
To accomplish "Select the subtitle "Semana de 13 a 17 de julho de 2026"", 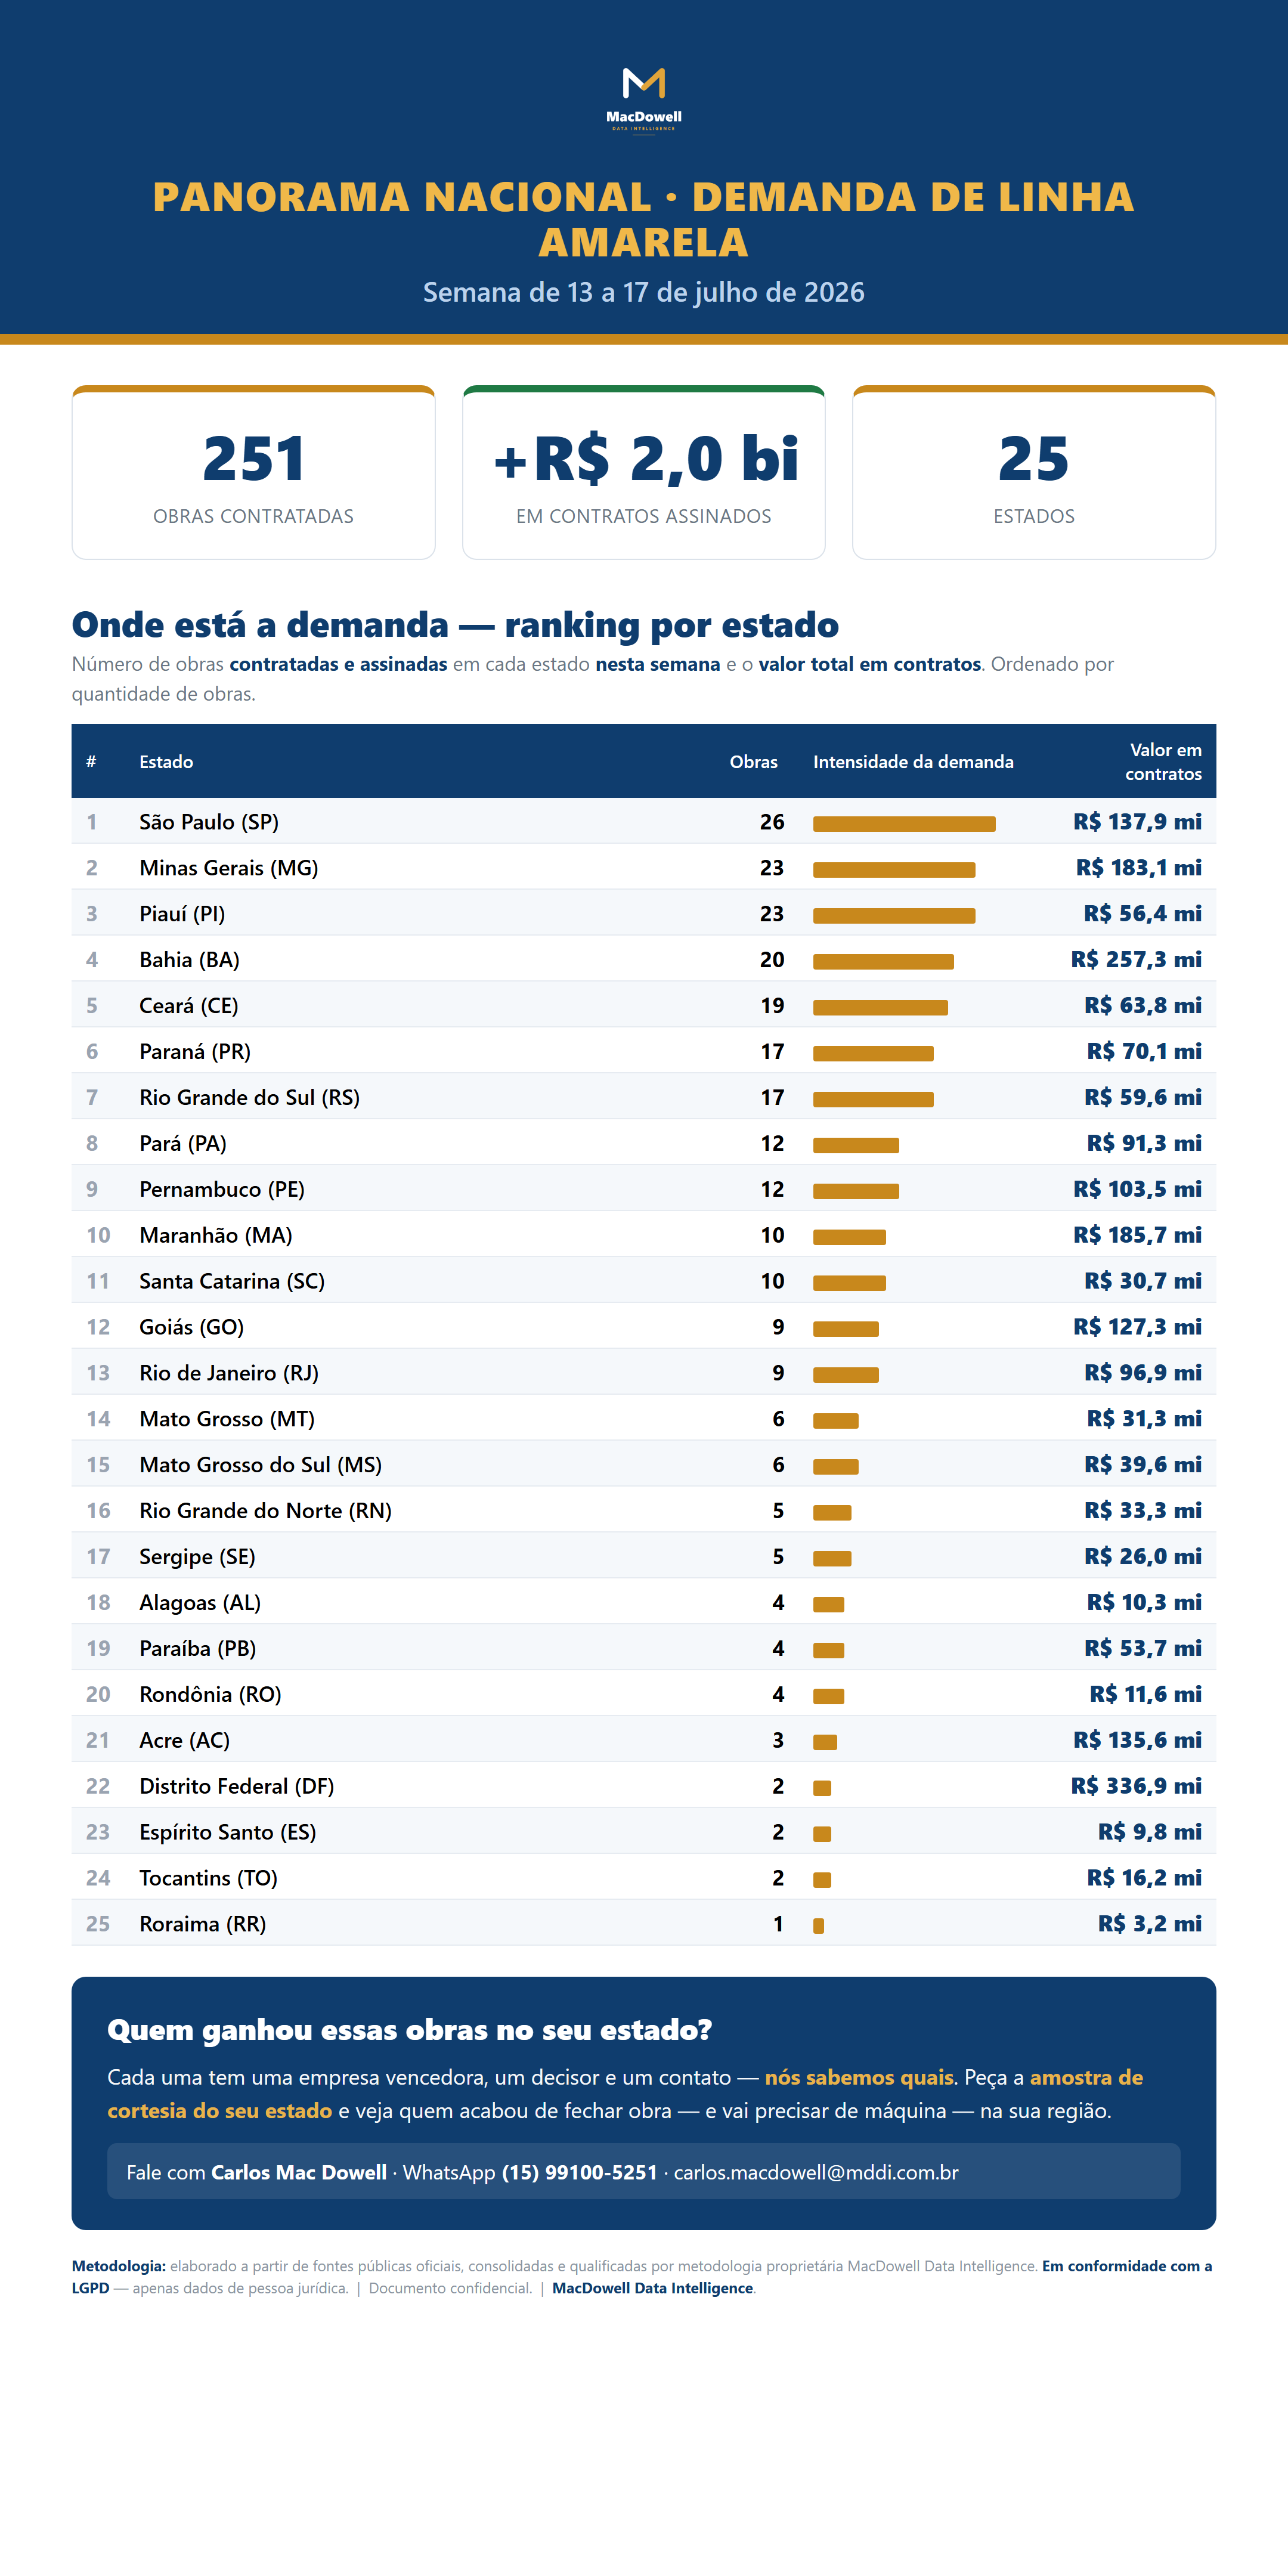I will click(644, 292).
